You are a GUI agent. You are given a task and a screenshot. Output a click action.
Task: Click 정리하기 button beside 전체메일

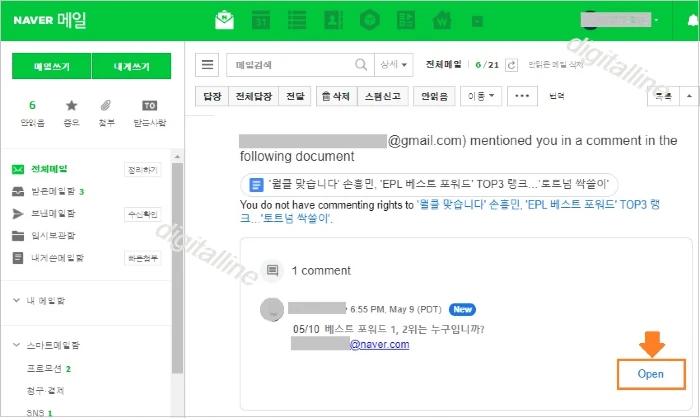coord(142,170)
